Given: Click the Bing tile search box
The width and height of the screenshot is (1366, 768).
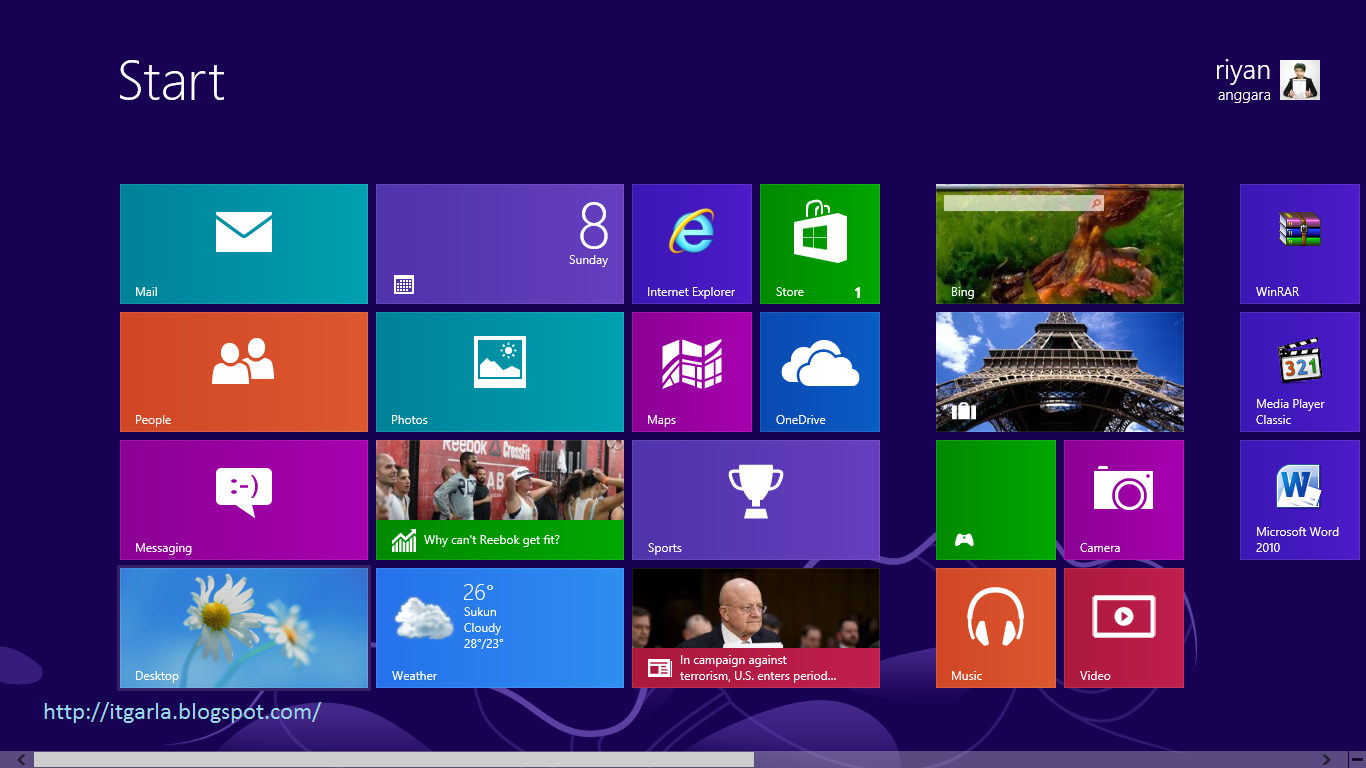Looking at the screenshot, I should pyautogui.click(x=1024, y=203).
